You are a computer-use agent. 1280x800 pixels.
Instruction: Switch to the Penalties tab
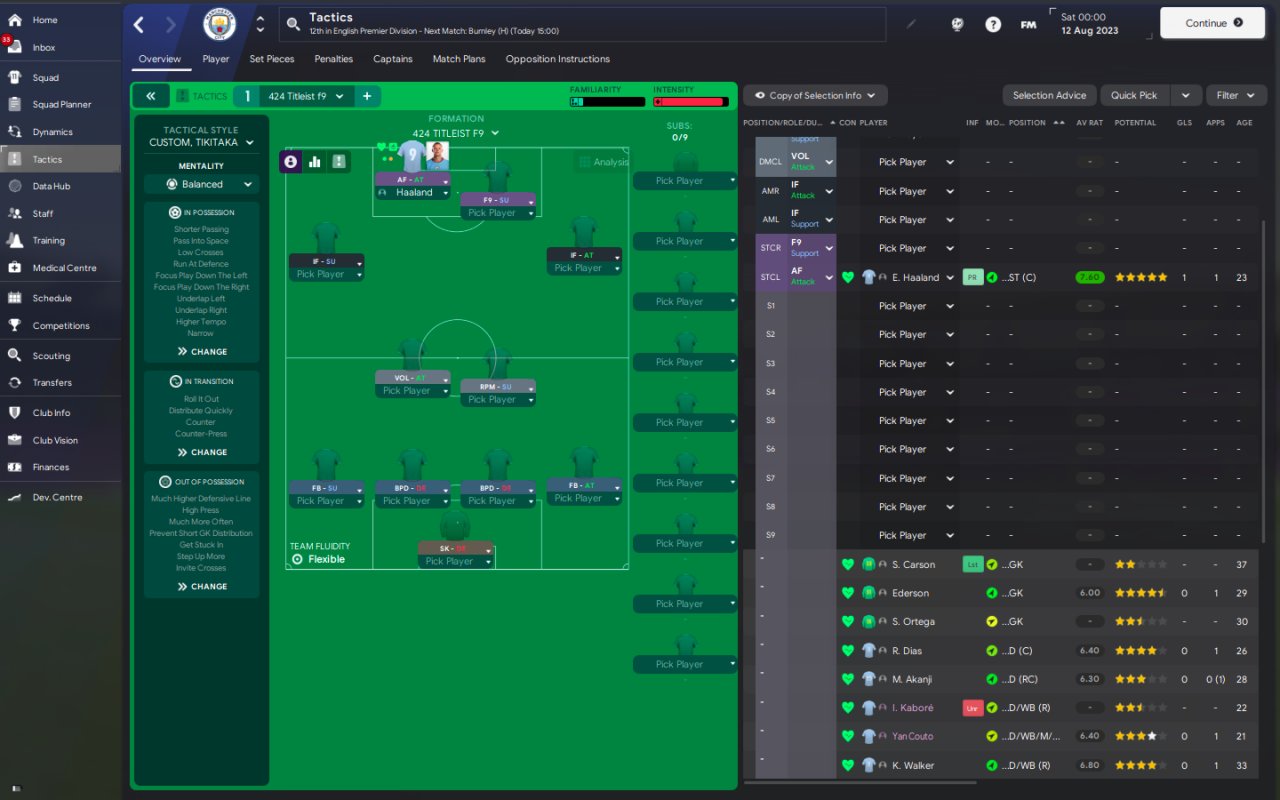pos(334,59)
